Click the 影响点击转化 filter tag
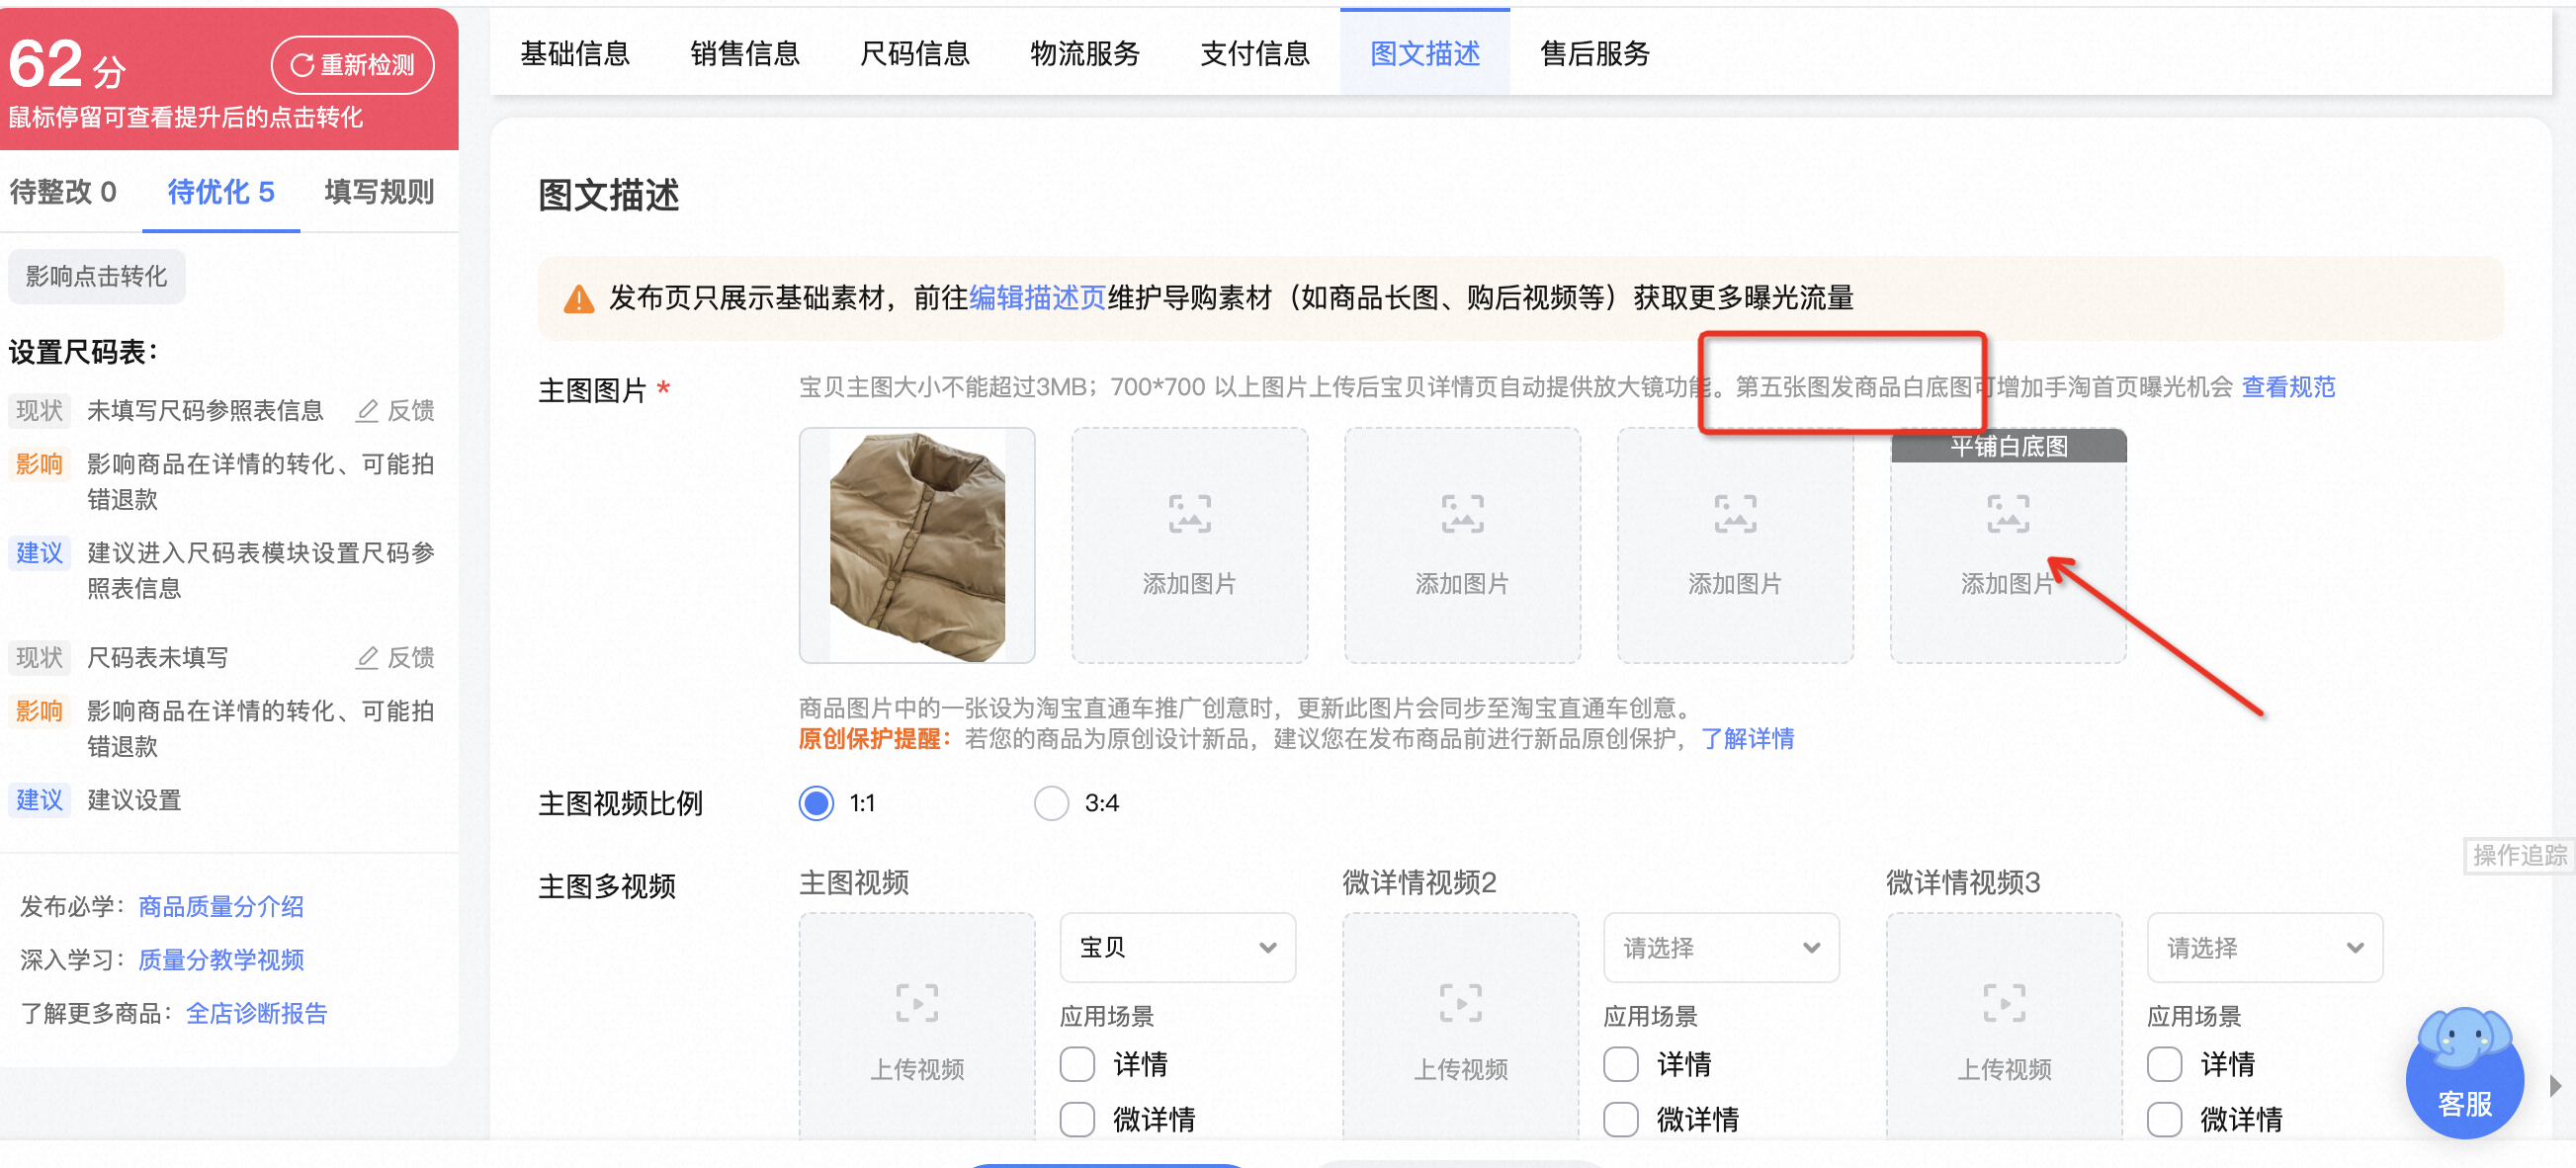The width and height of the screenshot is (2576, 1168). [x=97, y=276]
